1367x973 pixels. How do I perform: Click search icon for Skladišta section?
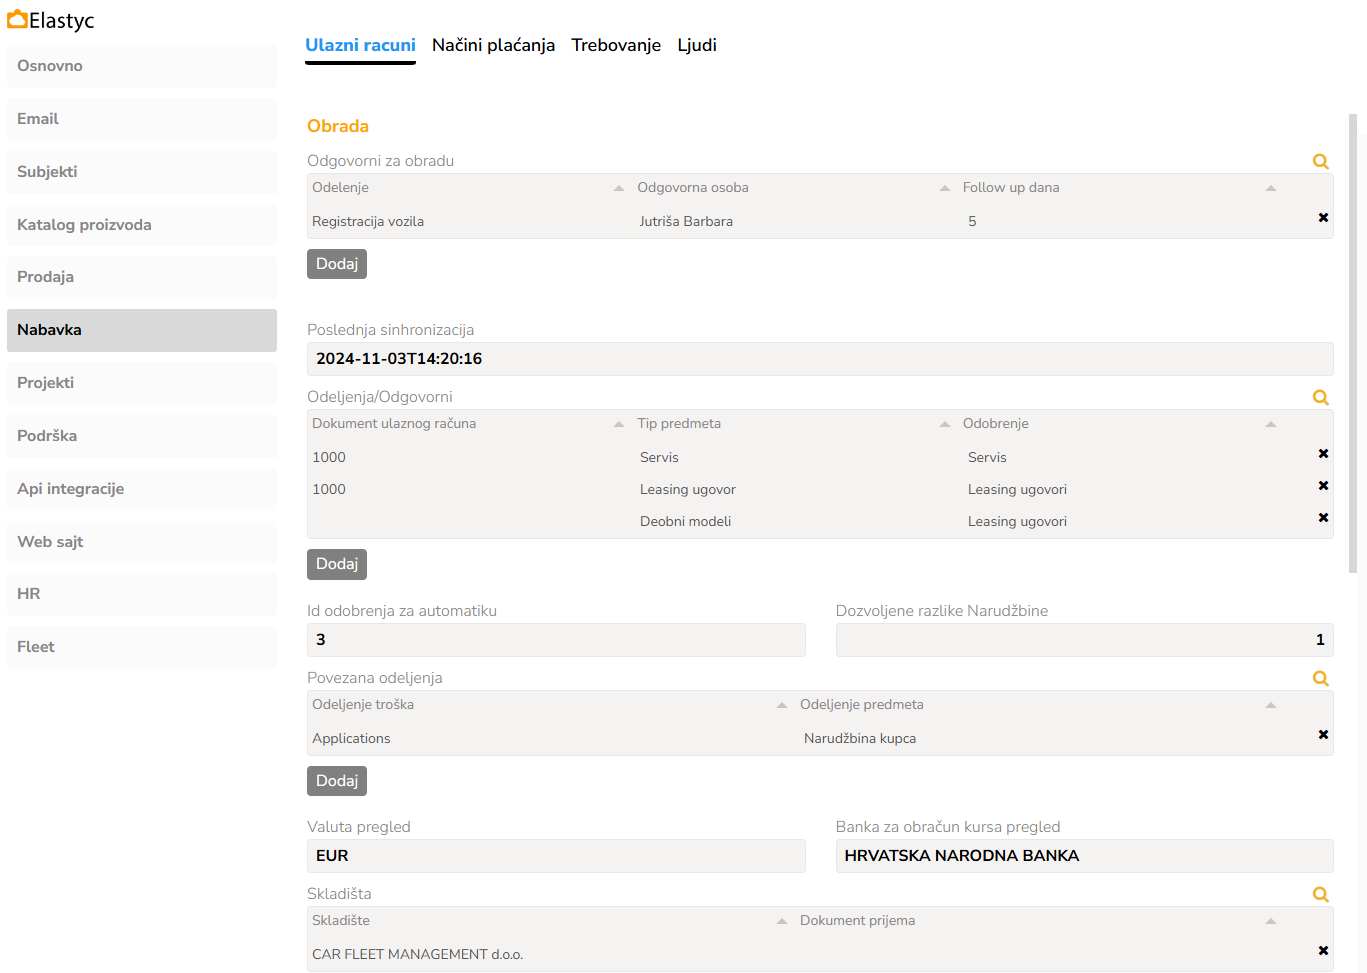(1320, 894)
